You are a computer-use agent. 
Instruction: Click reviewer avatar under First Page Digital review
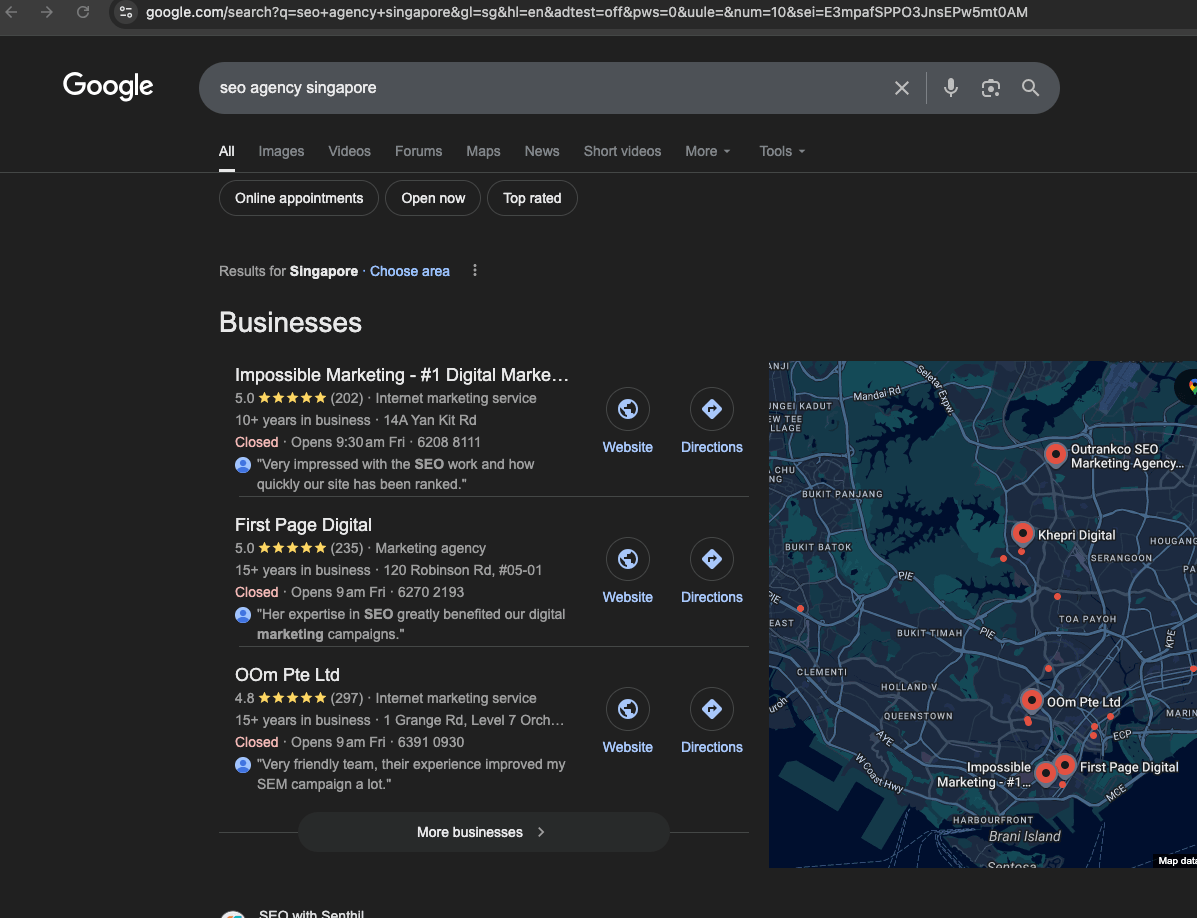[243, 614]
